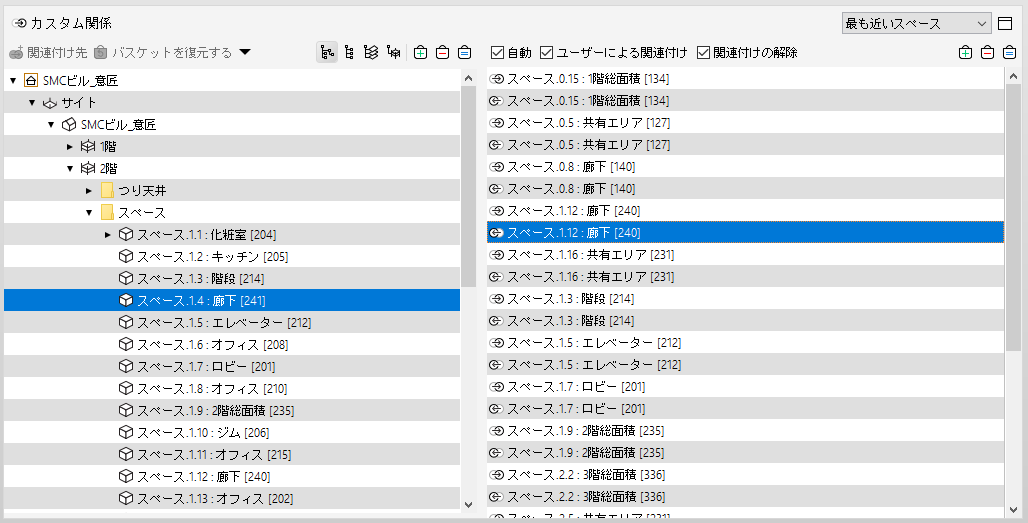Expand the つり天井 folder
Viewport: 1028px width, 523px height.
(89, 191)
